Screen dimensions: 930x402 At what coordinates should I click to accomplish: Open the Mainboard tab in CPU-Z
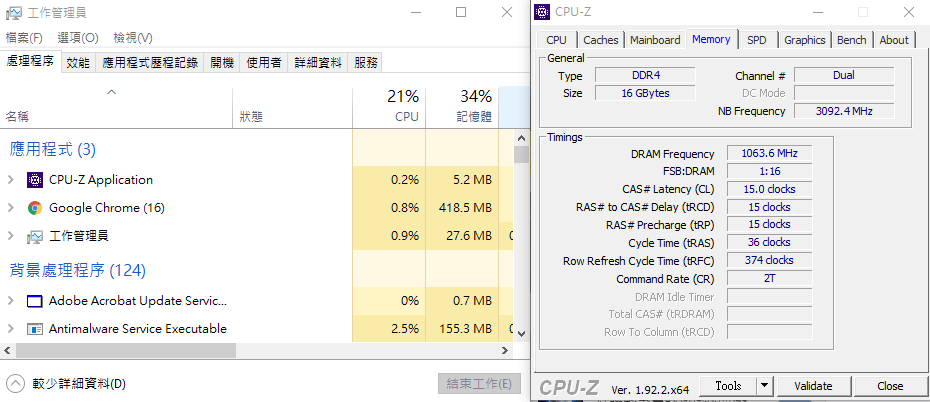click(x=655, y=40)
